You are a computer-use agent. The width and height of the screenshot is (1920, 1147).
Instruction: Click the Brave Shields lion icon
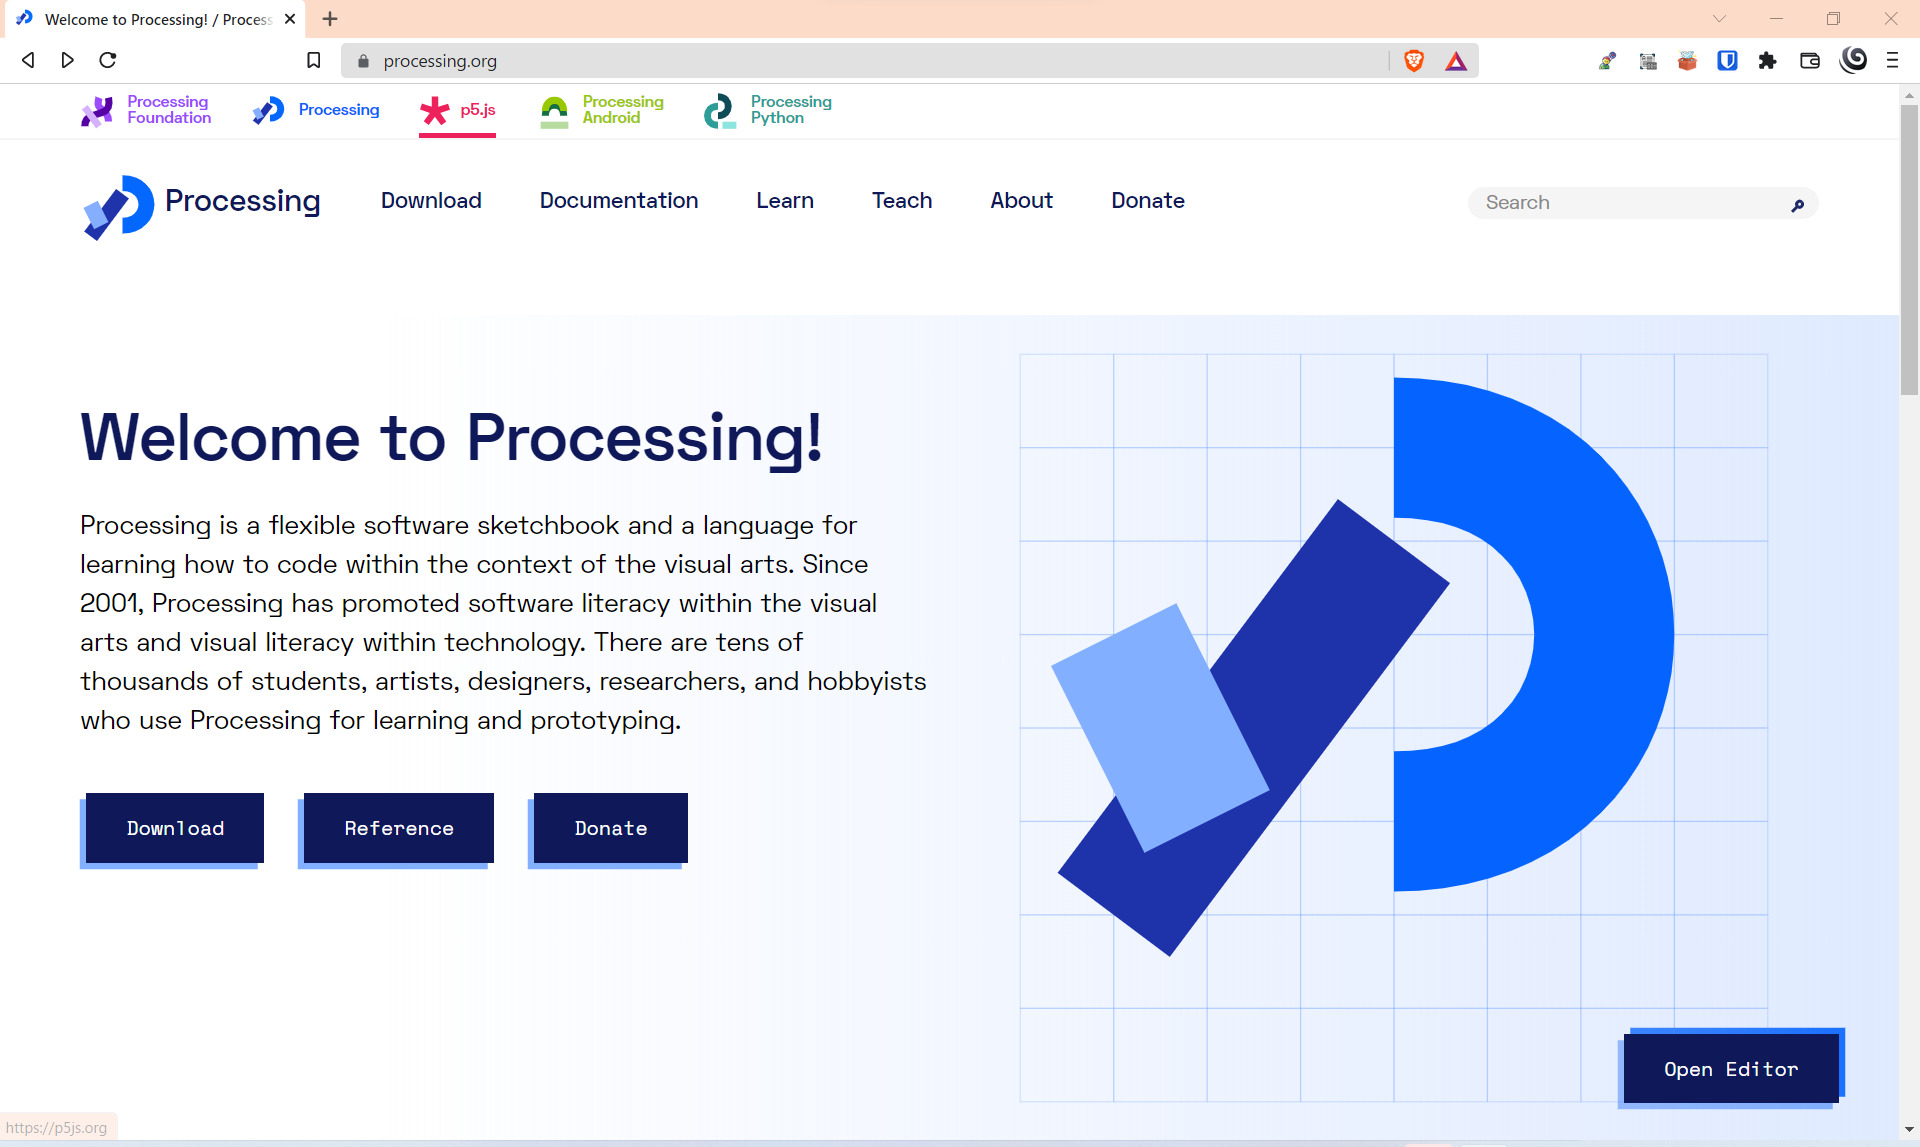(x=1413, y=61)
